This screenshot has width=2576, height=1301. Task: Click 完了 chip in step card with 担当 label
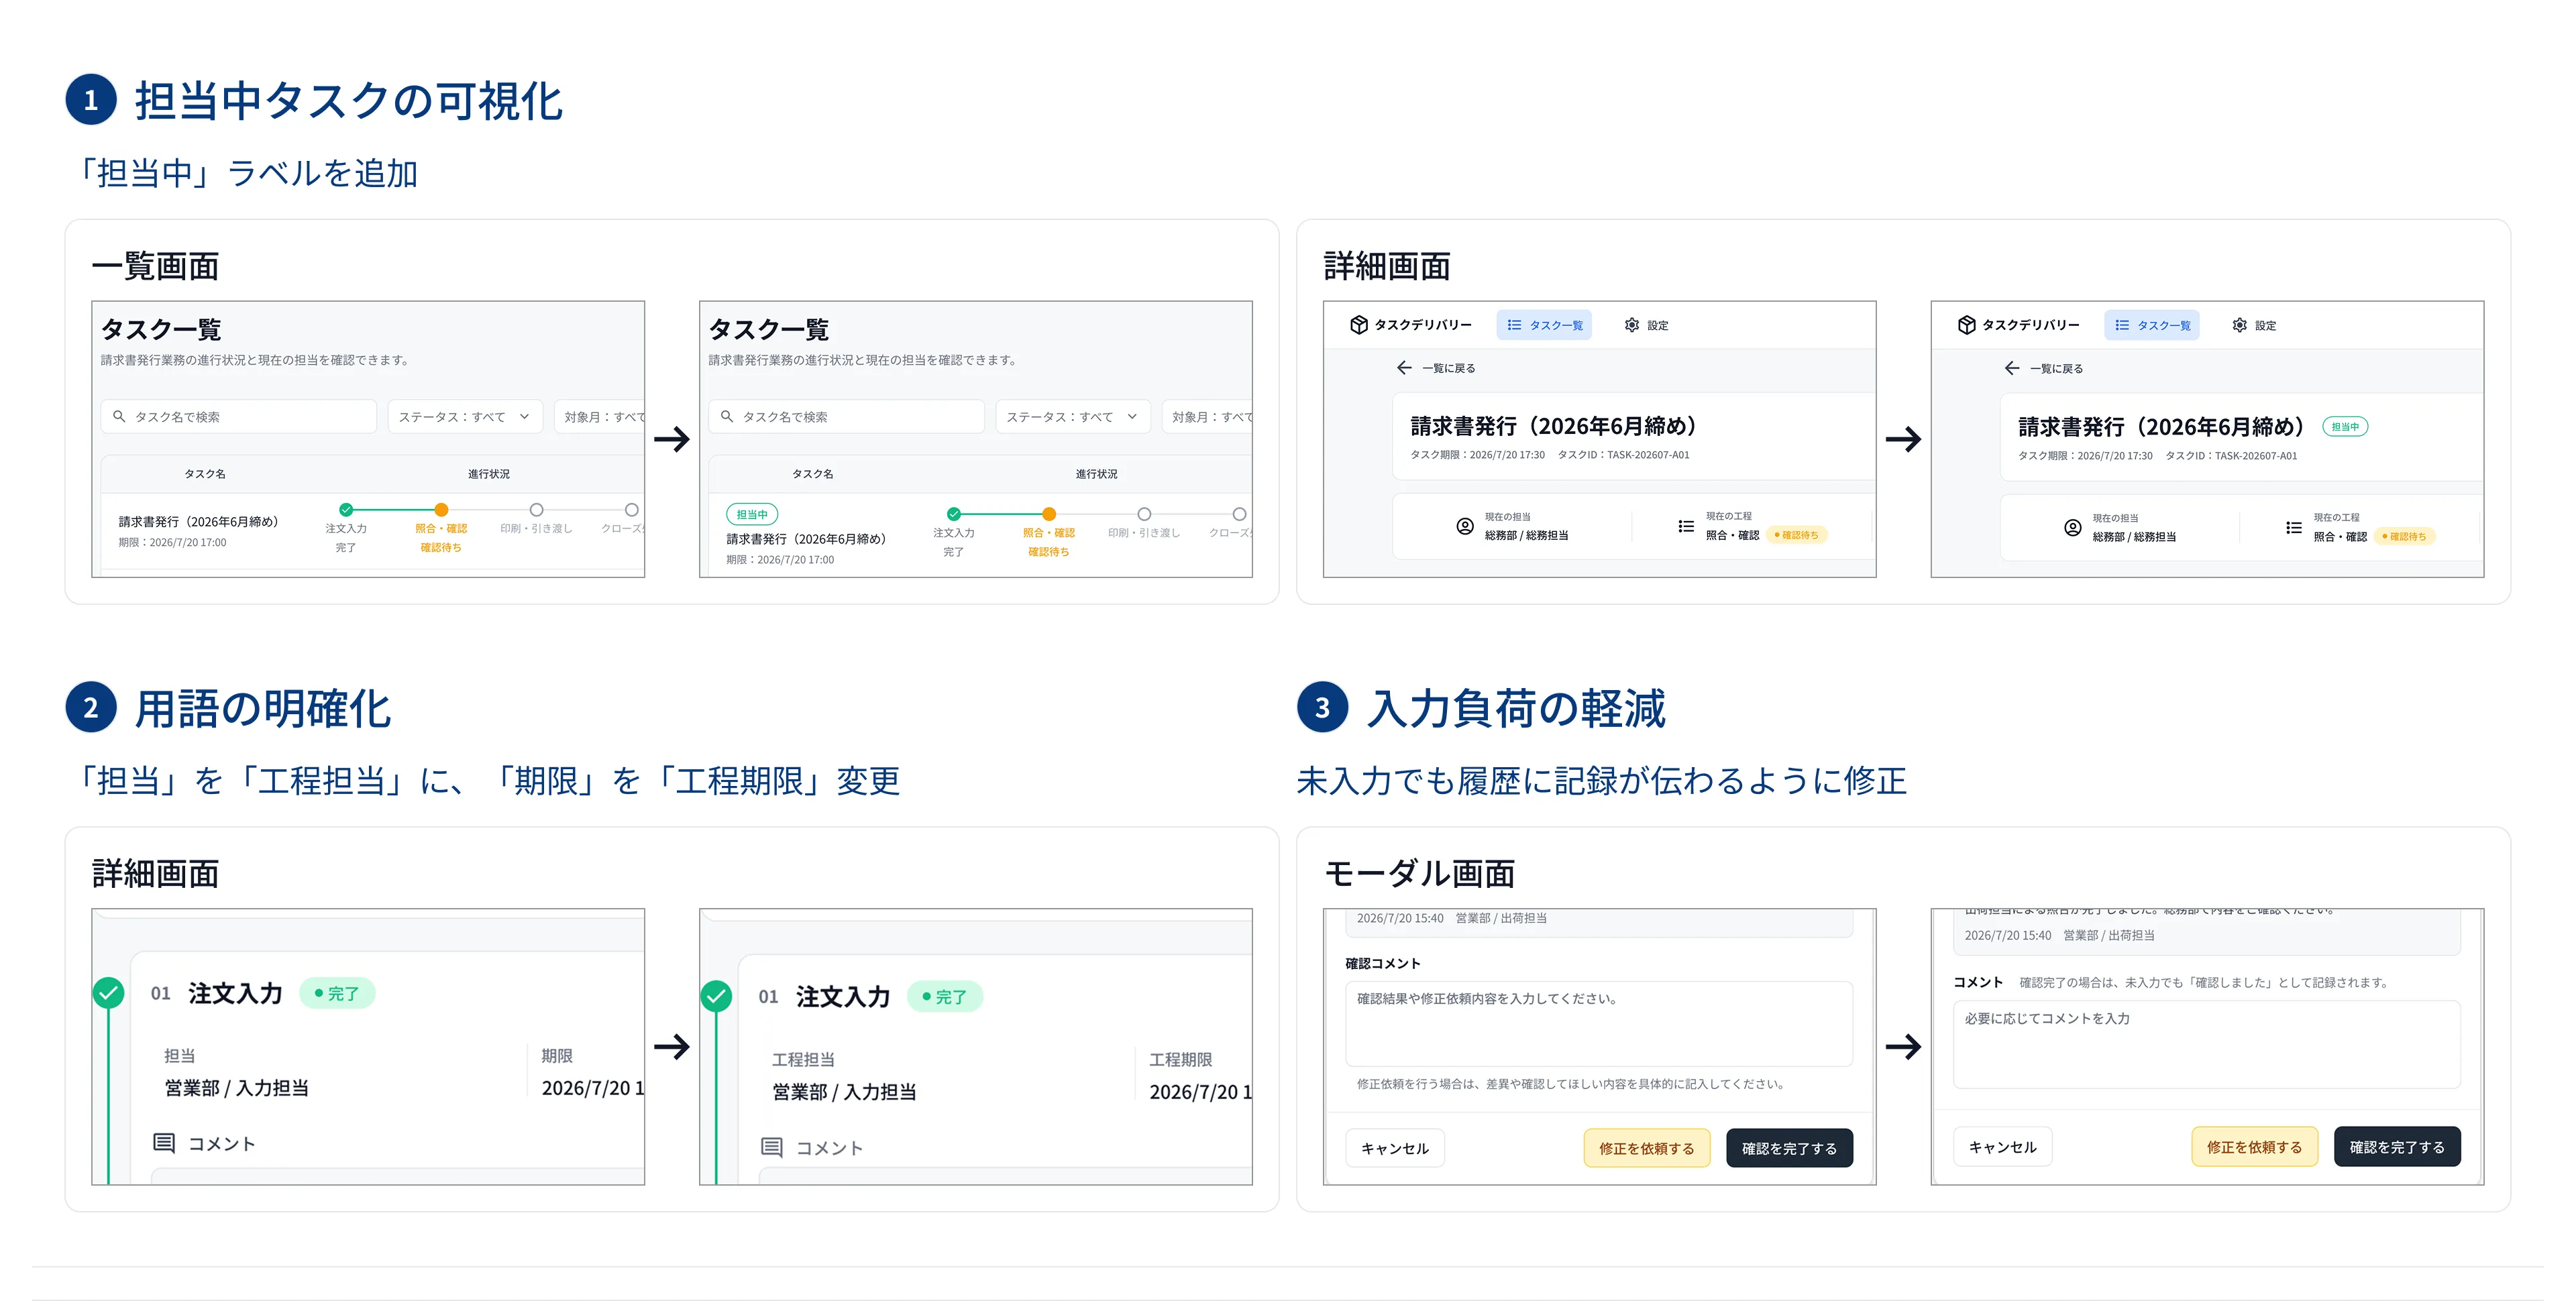coord(337,993)
